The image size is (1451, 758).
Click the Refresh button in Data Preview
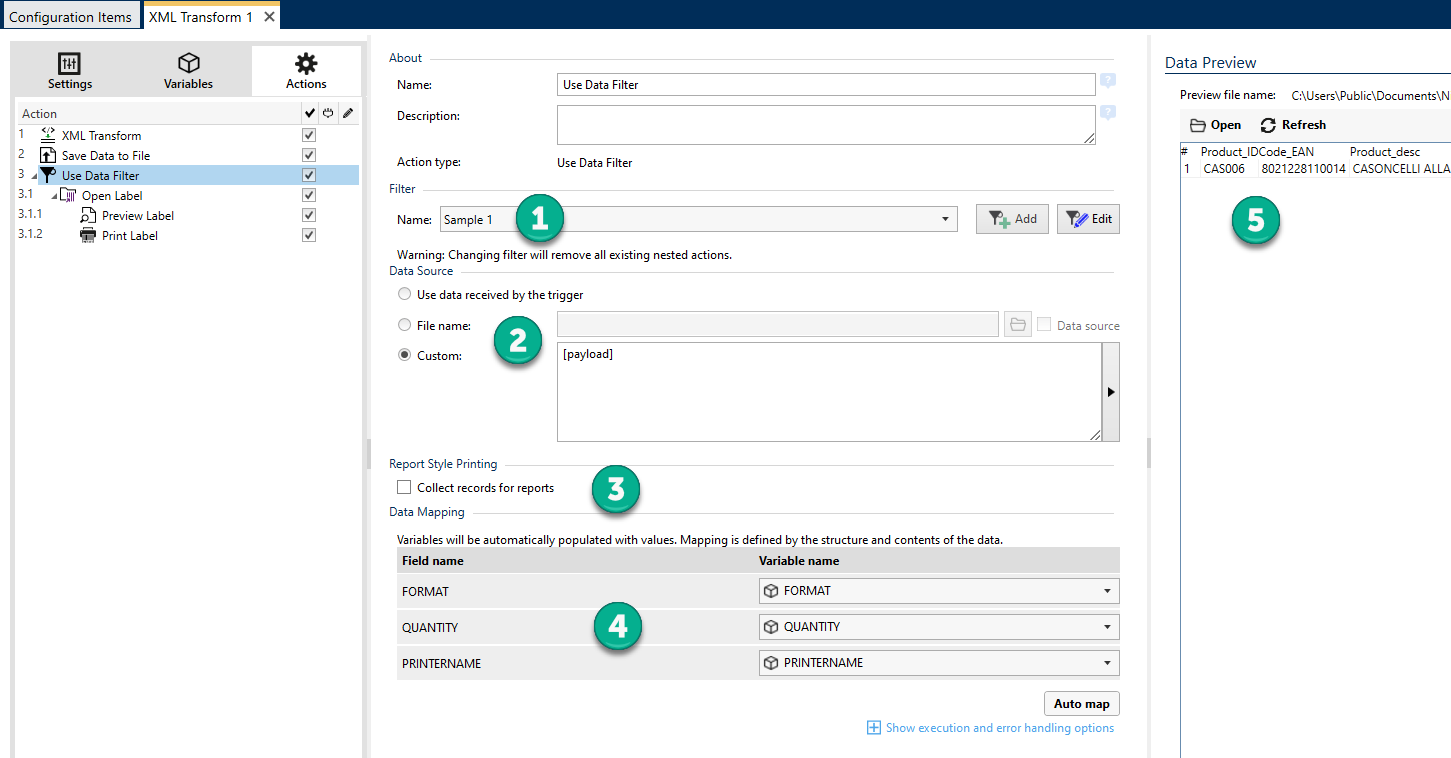pyautogui.click(x=1293, y=125)
